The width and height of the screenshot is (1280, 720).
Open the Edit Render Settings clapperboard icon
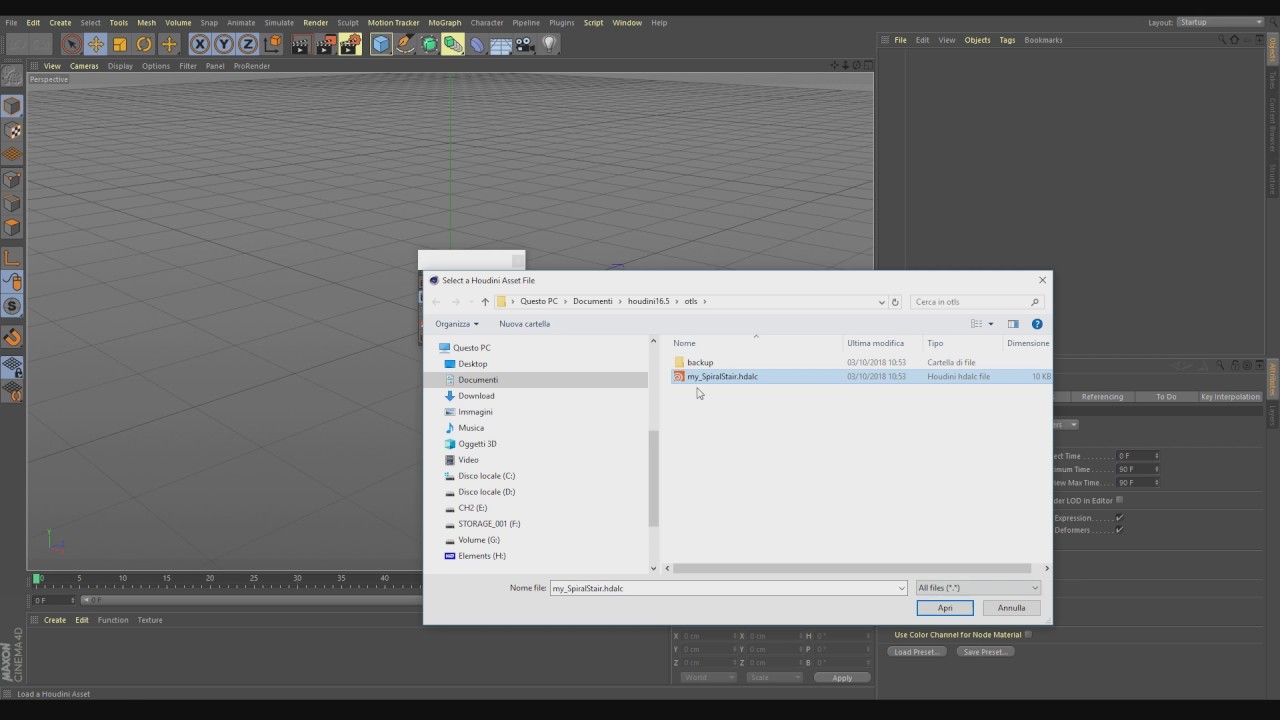point(350,44)
